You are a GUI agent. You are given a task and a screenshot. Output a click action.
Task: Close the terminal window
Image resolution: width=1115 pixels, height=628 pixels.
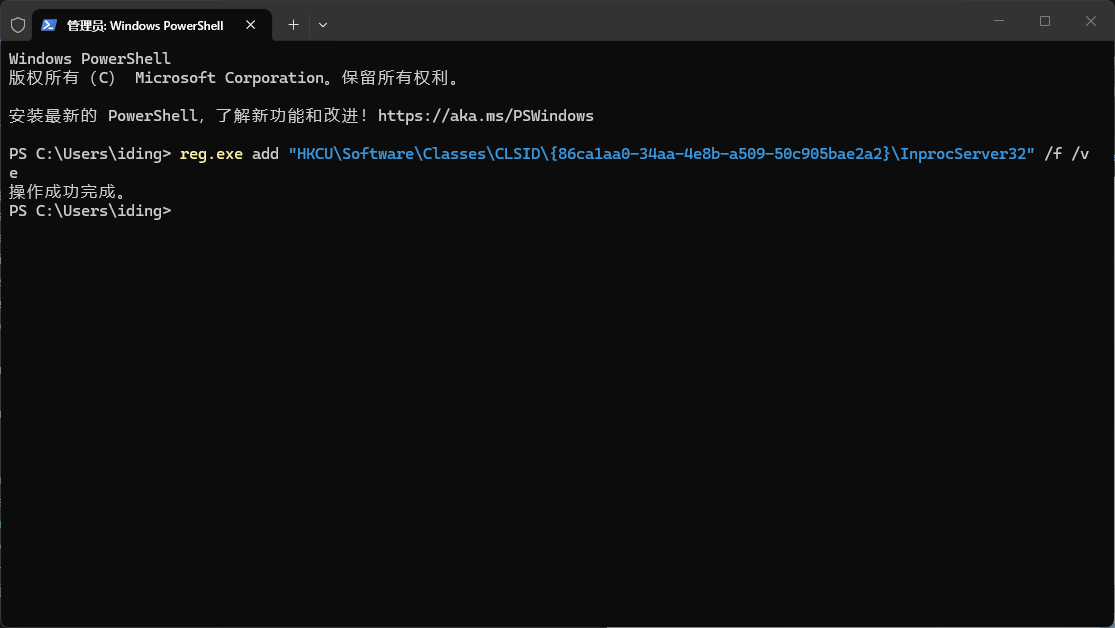coord(1091,21)
